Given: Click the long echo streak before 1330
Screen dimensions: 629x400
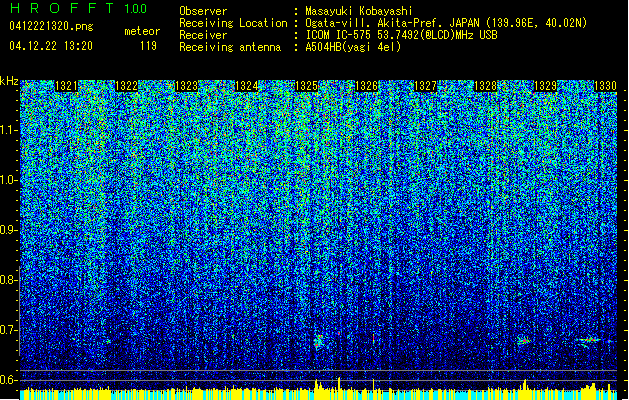Looking at the screenshot, I should pyautogui.click(x=589, y=341).
